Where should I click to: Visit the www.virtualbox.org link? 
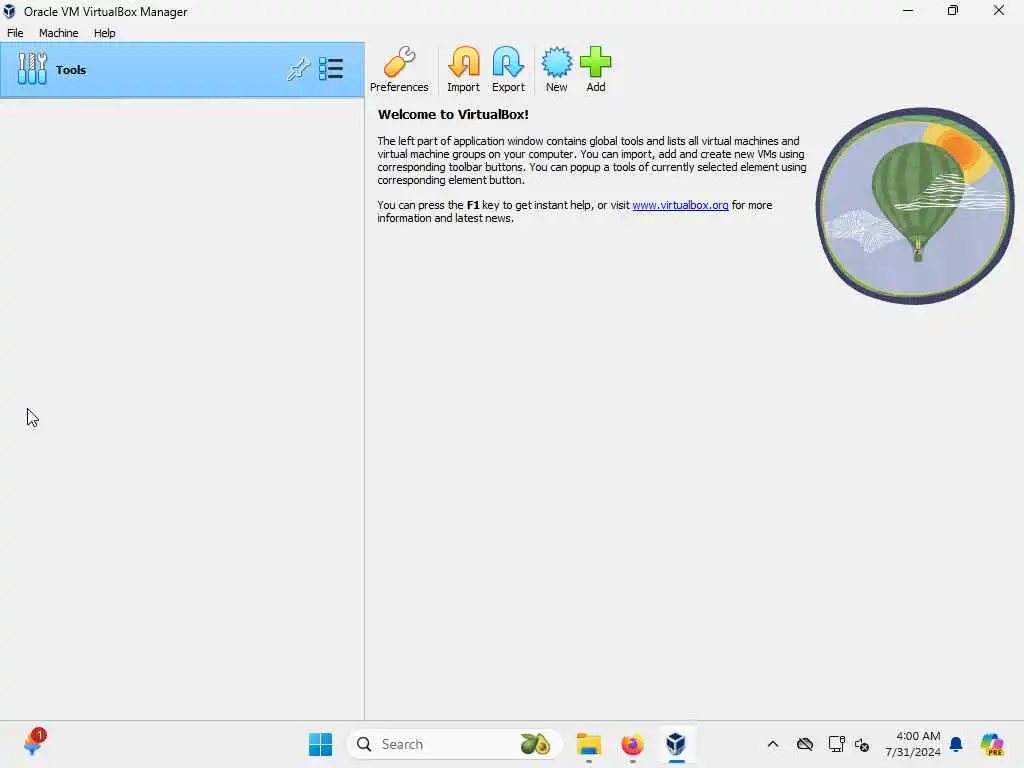pos(680,205)
